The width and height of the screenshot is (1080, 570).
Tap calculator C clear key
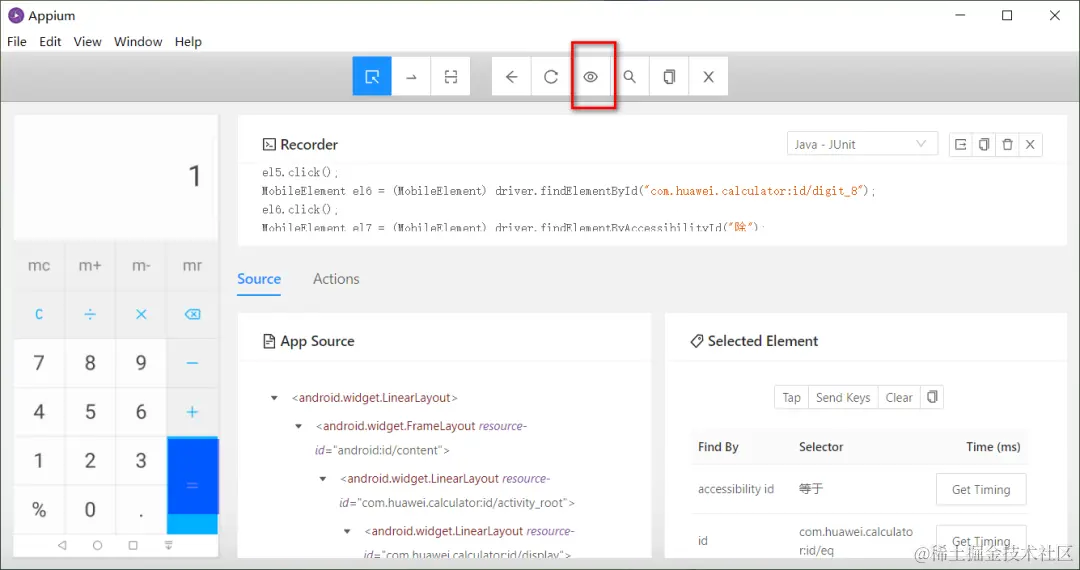point(39,315)
